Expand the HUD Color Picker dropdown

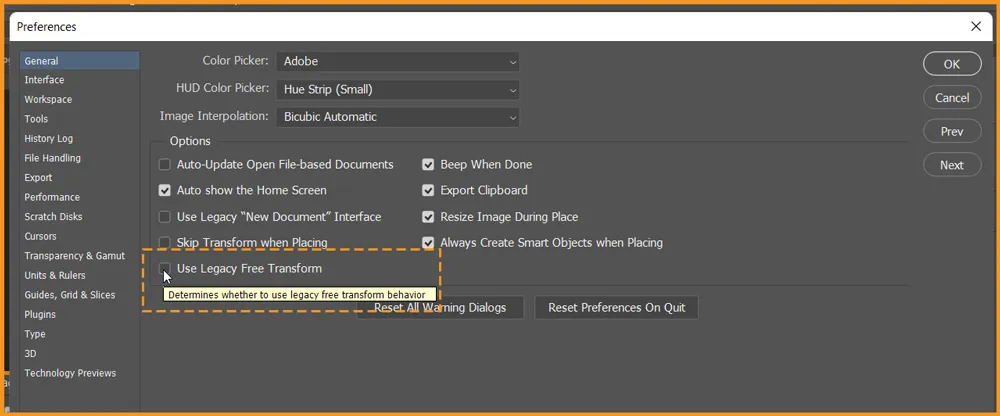pyautogui.click(x=398, y=90)
